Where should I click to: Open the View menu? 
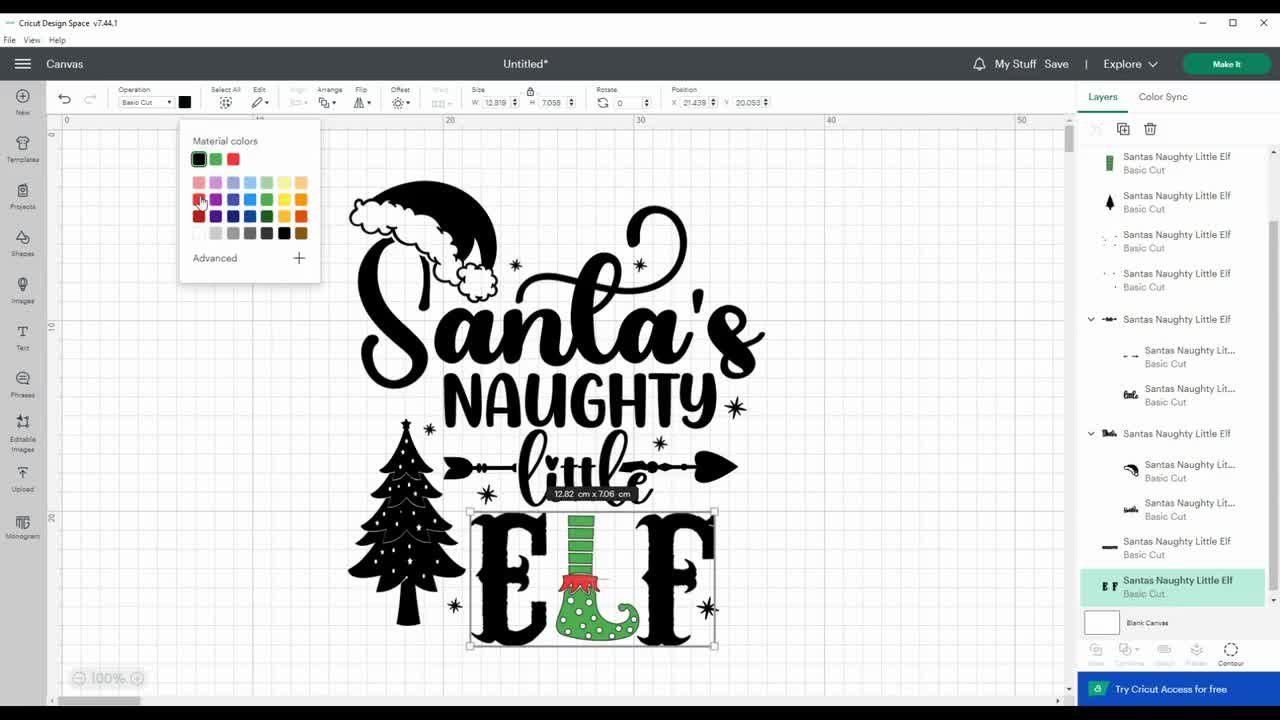point(32,40)
